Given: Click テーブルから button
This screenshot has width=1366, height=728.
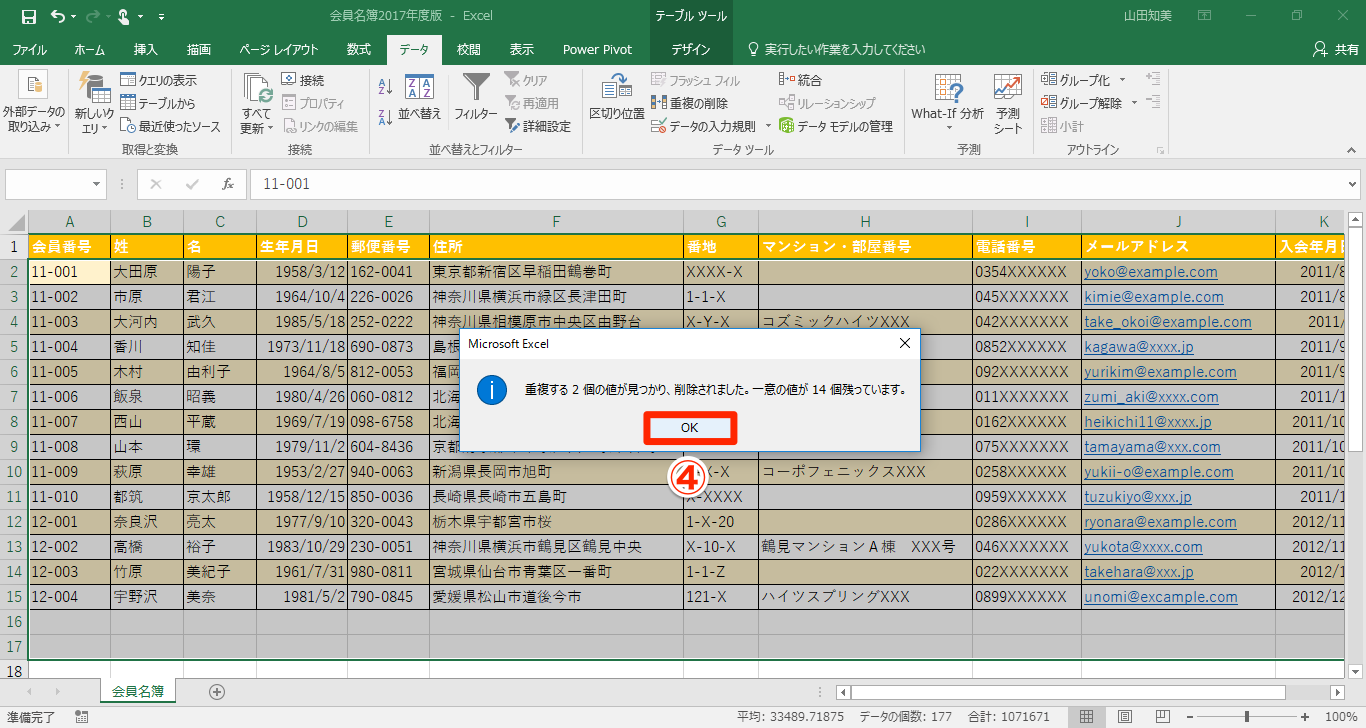Looking at the screenshot, I should 158,103.
